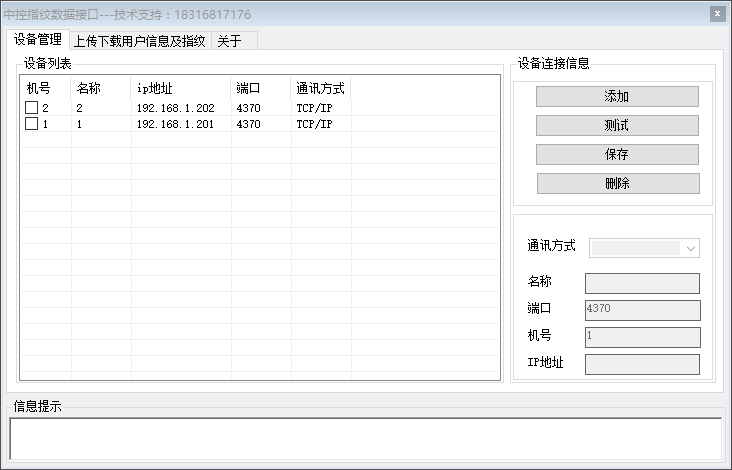Click the 名称 input field

click(x=642, y=284)
